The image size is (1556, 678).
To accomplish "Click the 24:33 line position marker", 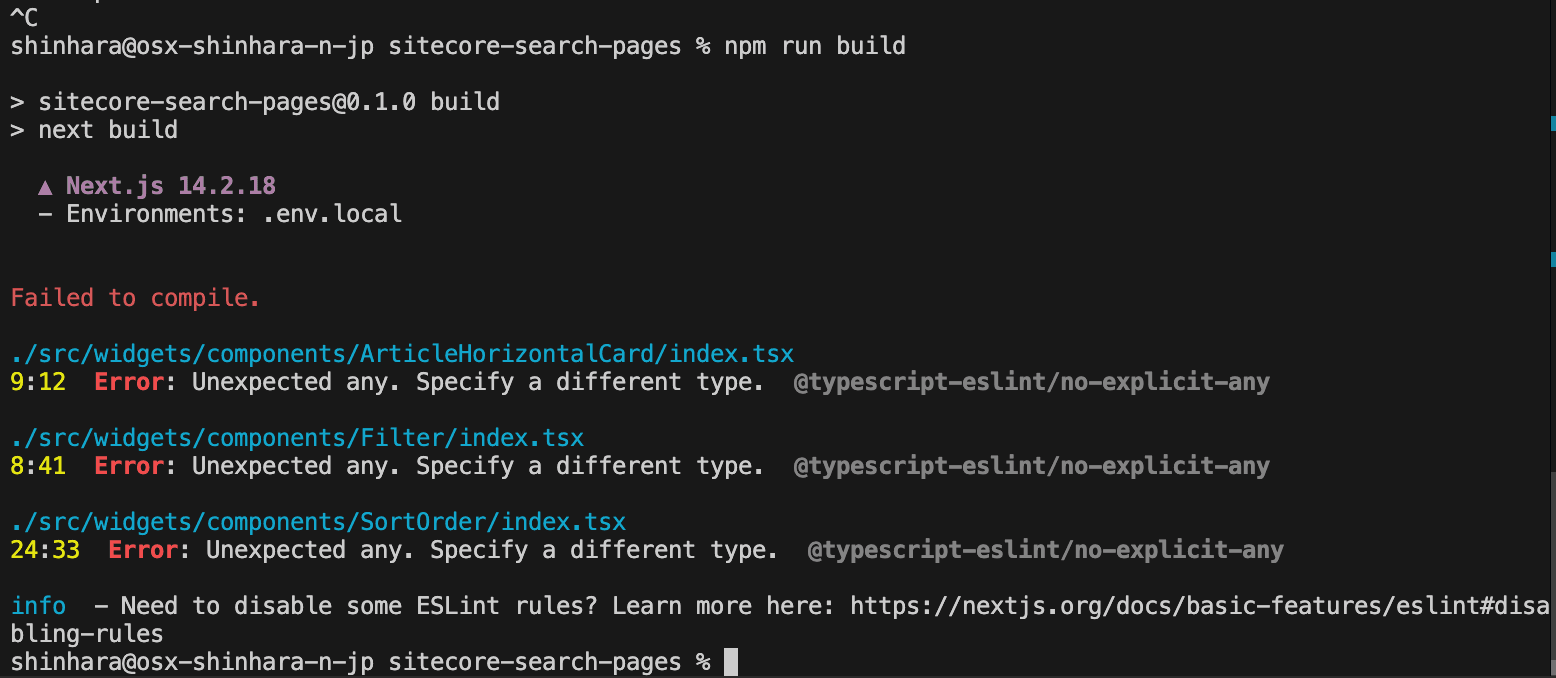I will [x=45, y=550].
